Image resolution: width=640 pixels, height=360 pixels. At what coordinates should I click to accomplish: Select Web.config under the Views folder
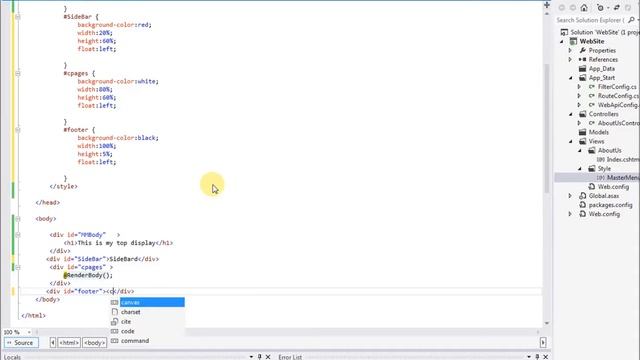coord(613,187)
